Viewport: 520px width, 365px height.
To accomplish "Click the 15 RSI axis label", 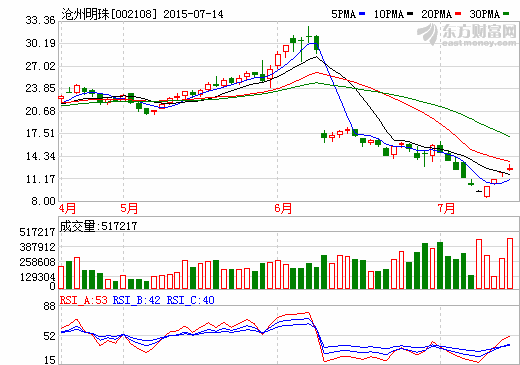I will point(49,360).
